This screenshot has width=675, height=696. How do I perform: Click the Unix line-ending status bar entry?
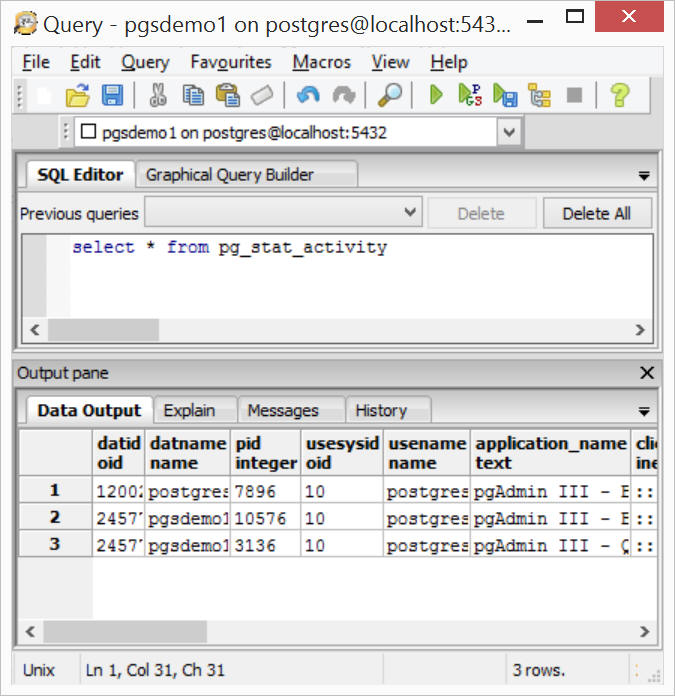pyautogui.click(x=39, y=670)
